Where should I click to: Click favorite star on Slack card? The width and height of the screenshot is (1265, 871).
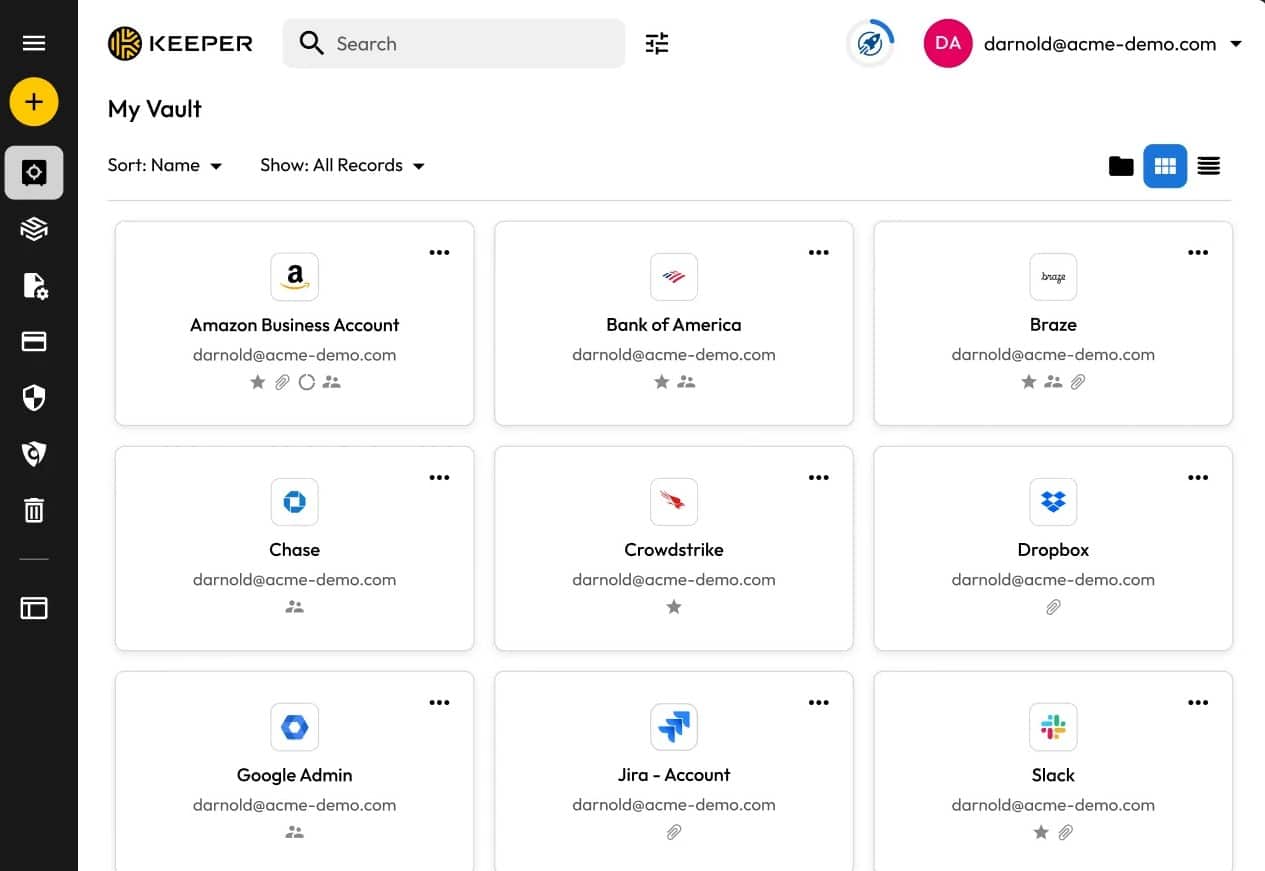tap(1041, 832)
